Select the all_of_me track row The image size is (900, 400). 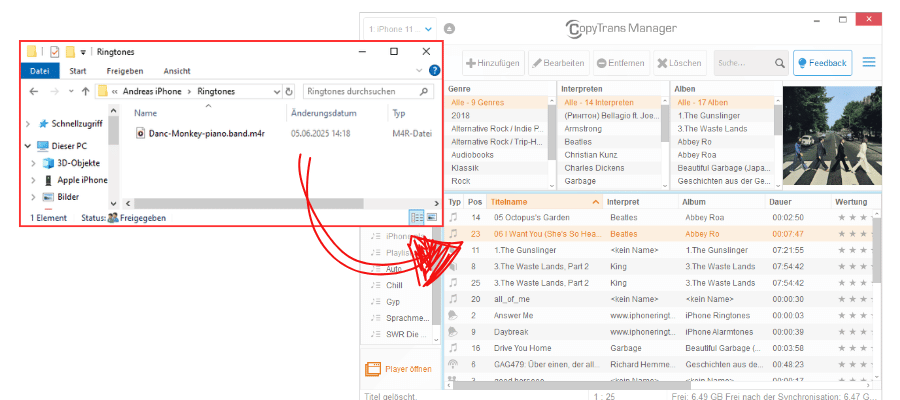(x=659, y=299)
